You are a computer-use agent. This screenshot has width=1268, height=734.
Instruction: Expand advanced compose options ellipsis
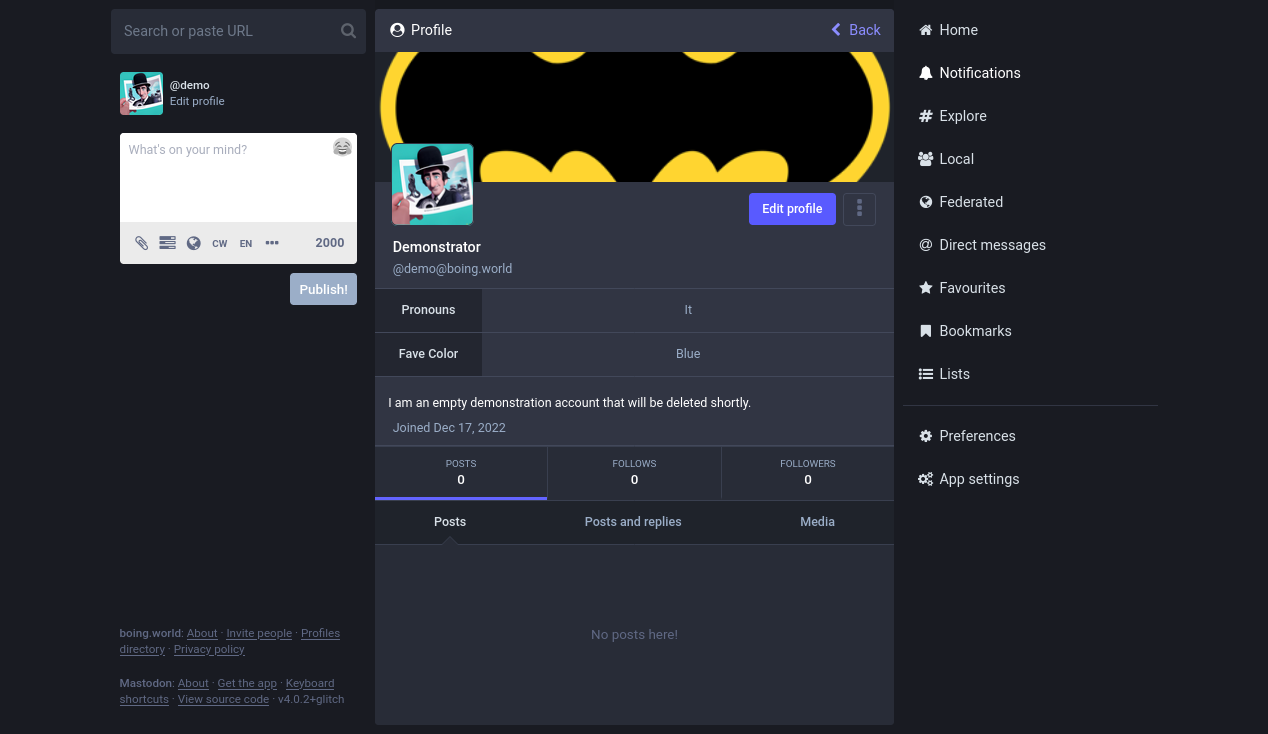[x=272, y=243]
